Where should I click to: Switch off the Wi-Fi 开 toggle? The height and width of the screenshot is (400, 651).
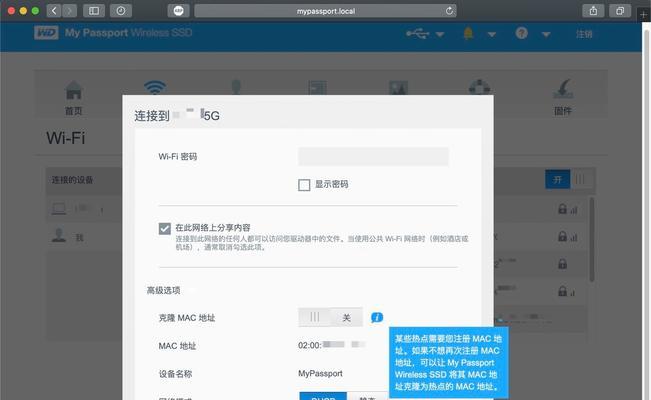569,179
